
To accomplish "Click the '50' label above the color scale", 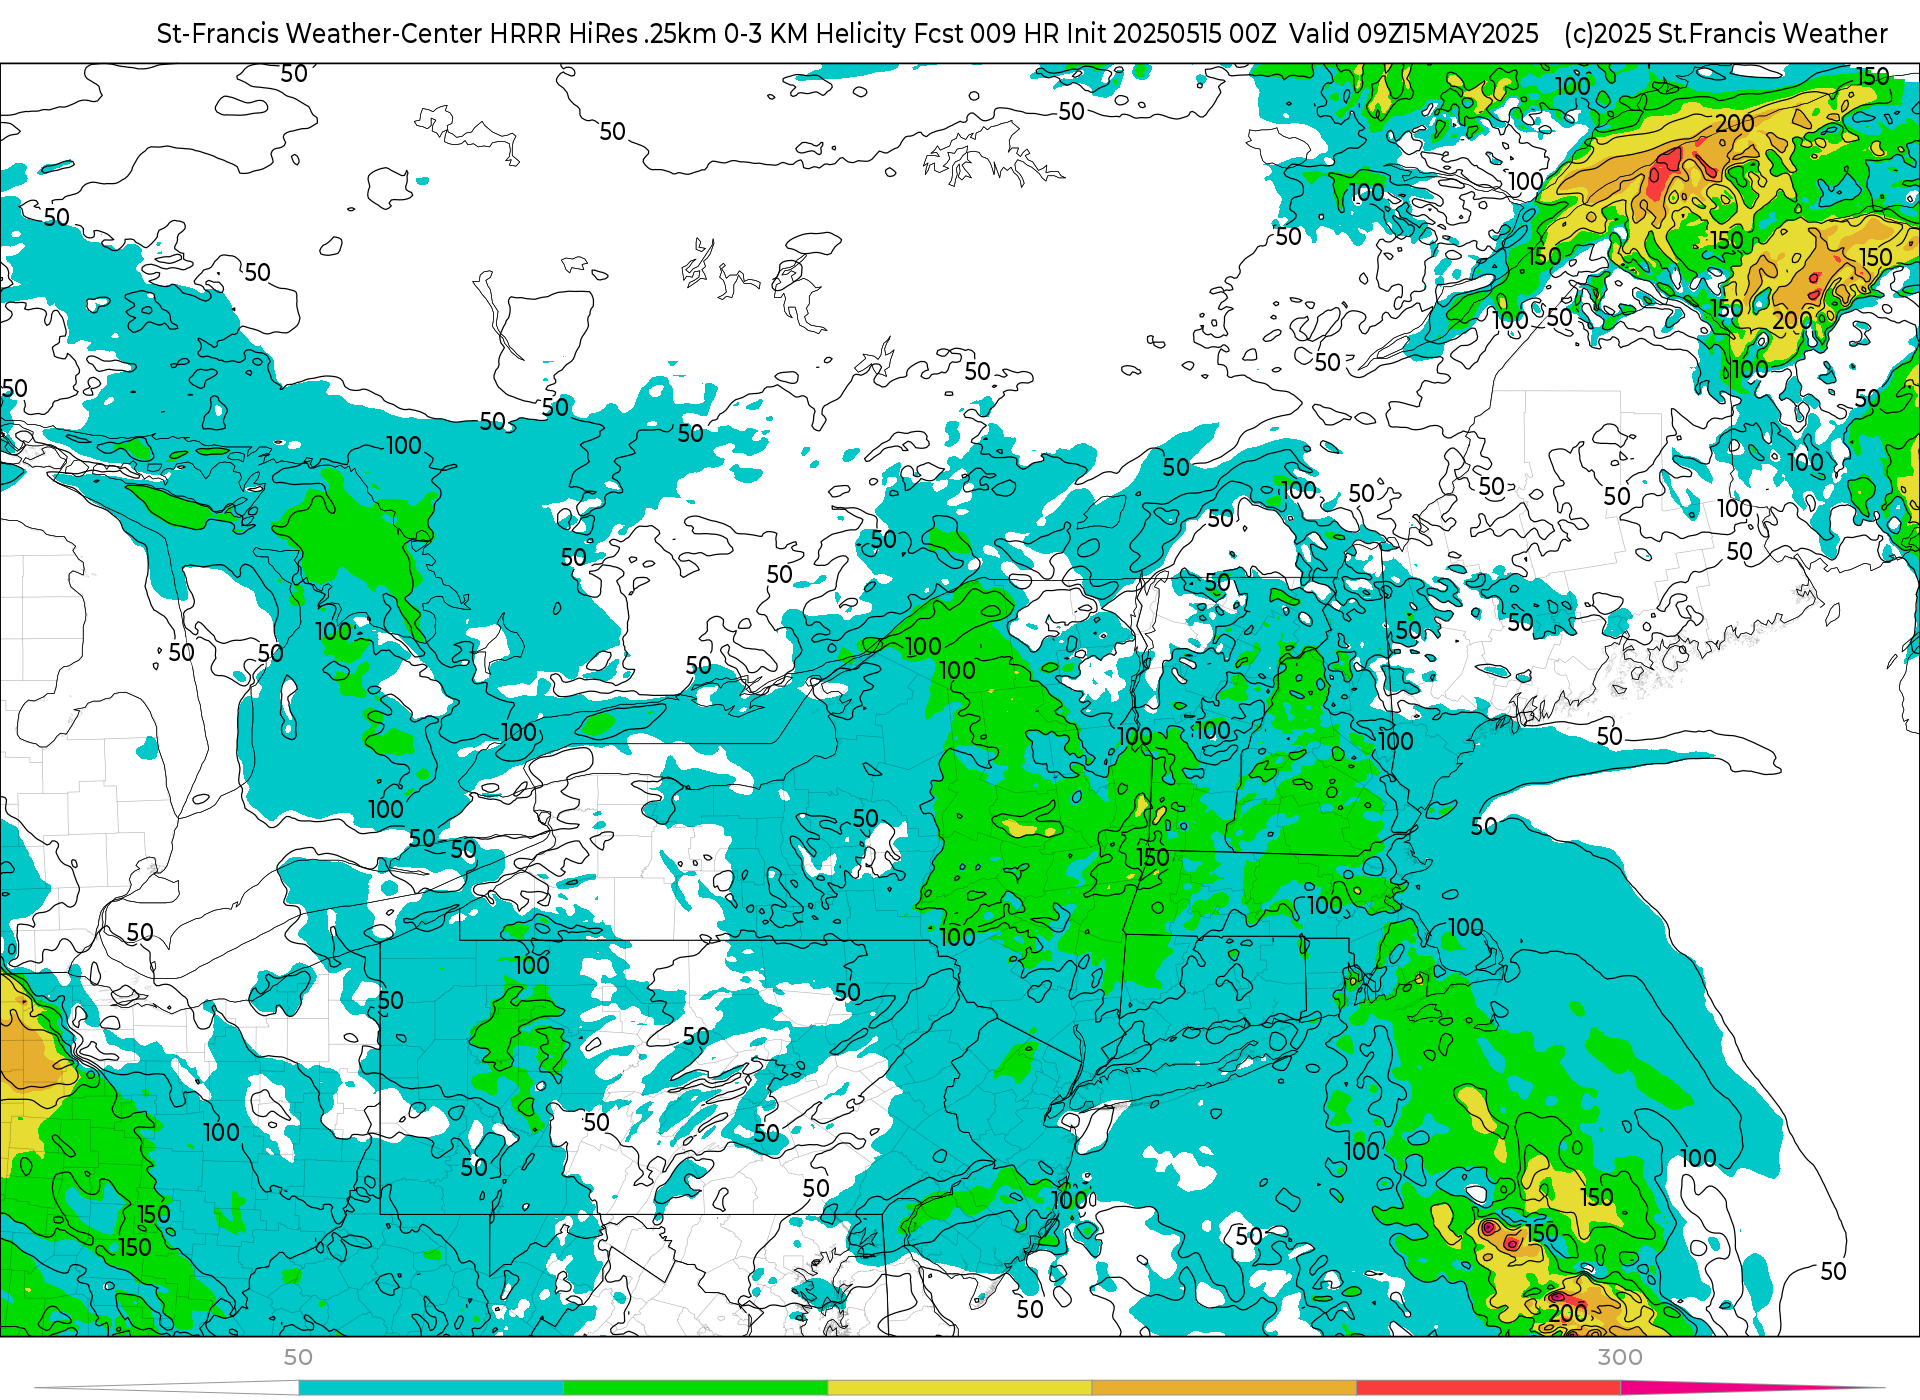I will [298, 1357].
